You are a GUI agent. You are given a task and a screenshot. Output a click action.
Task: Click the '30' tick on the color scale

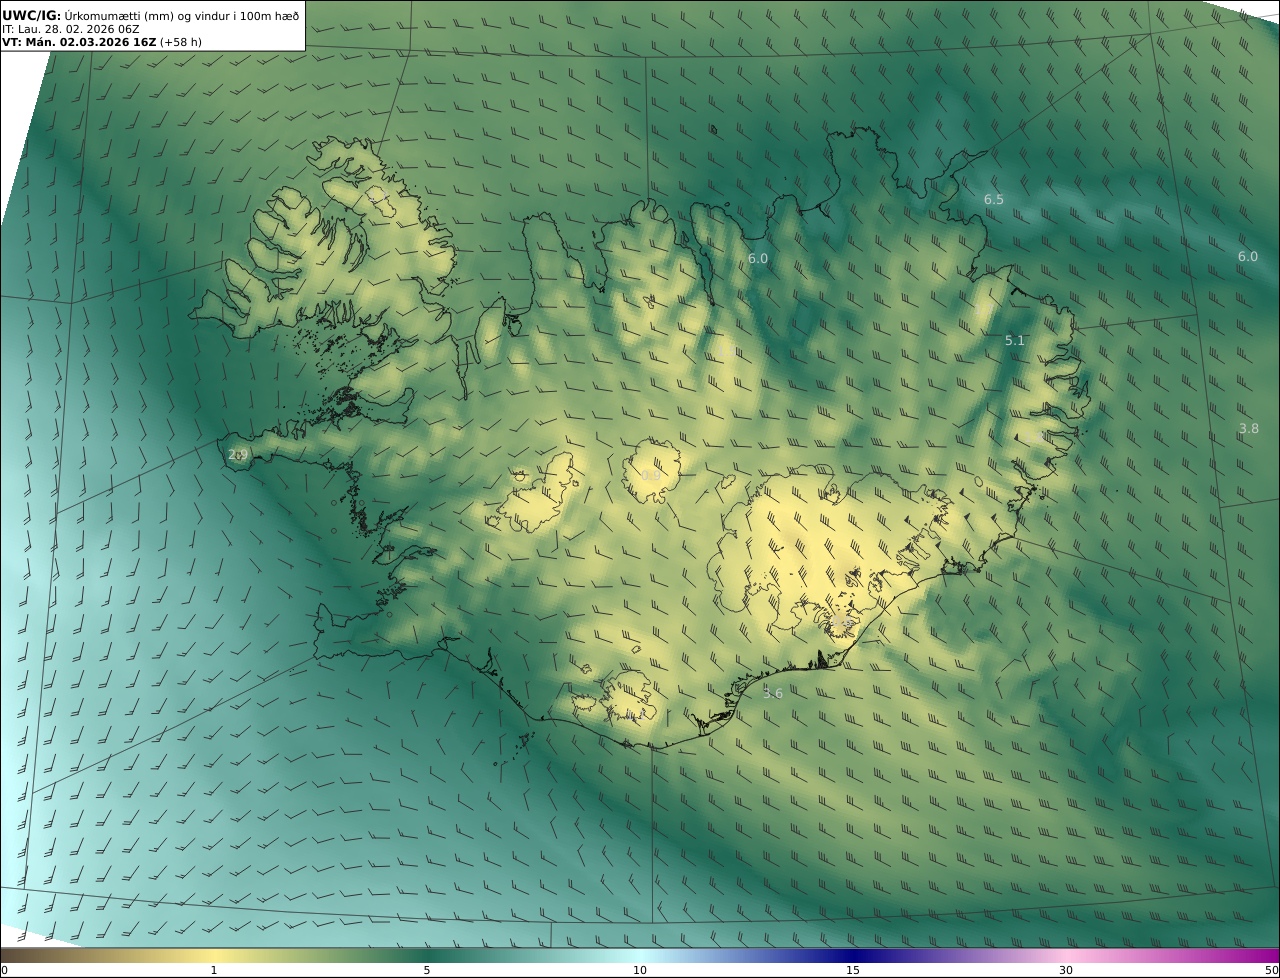[x=1066, y=970]
